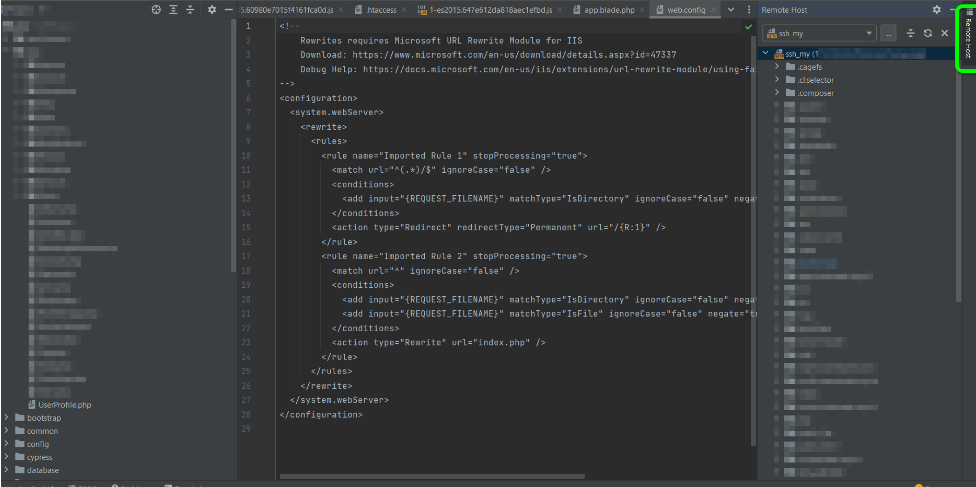Viewport: 976px width, 487px height.
Task: Expand the common project folder
Action: pos(6,431)
